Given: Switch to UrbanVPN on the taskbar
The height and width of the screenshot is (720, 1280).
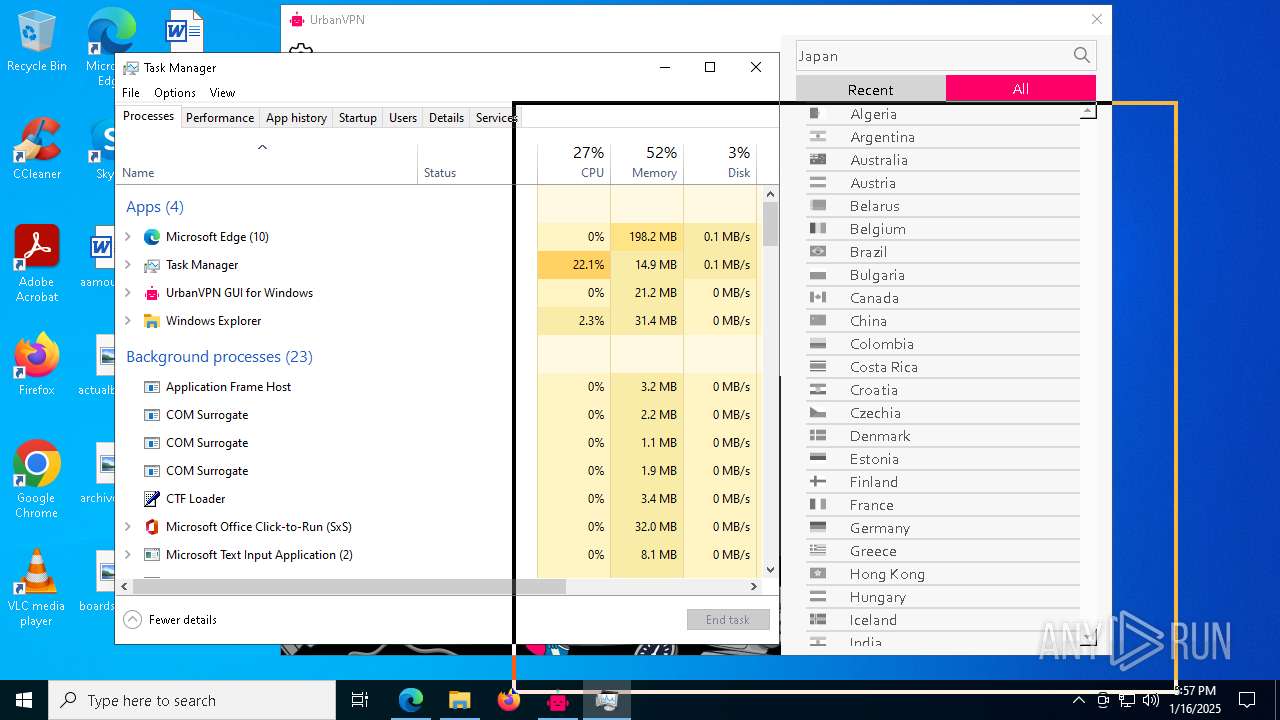Looking at the screenshot, I should [557, 700].
